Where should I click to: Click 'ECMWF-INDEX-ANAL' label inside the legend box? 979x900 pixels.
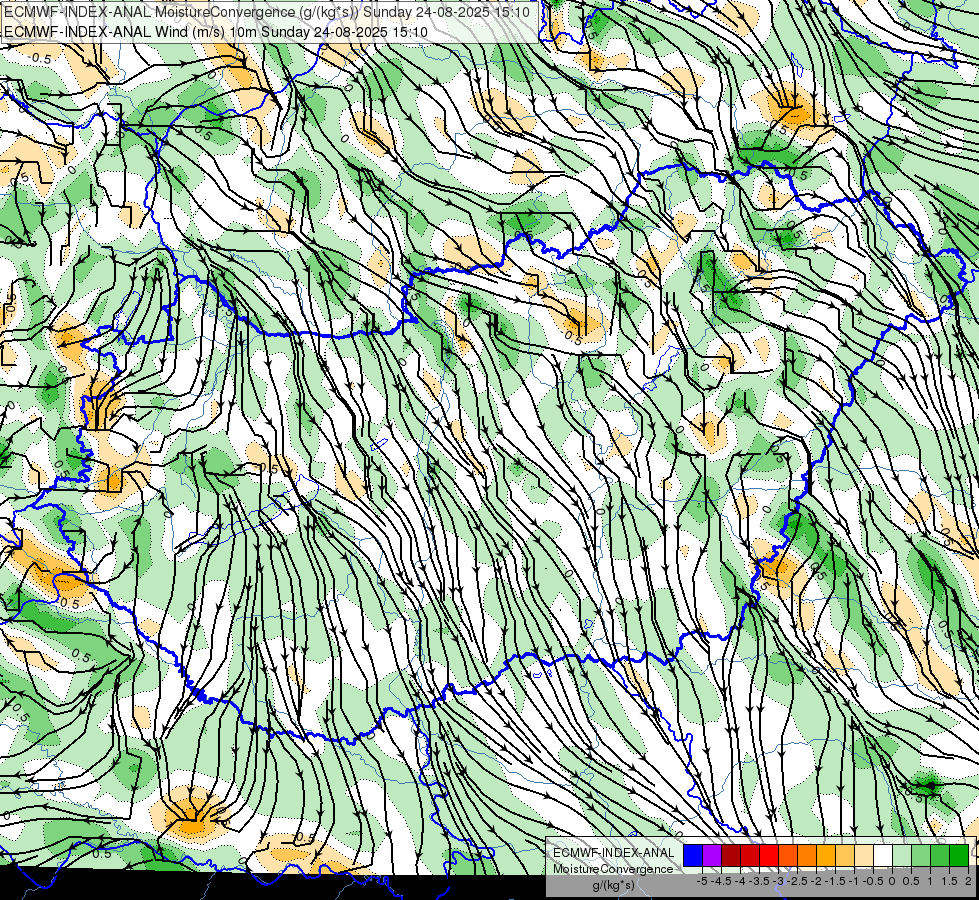click(x=614, y=853)
